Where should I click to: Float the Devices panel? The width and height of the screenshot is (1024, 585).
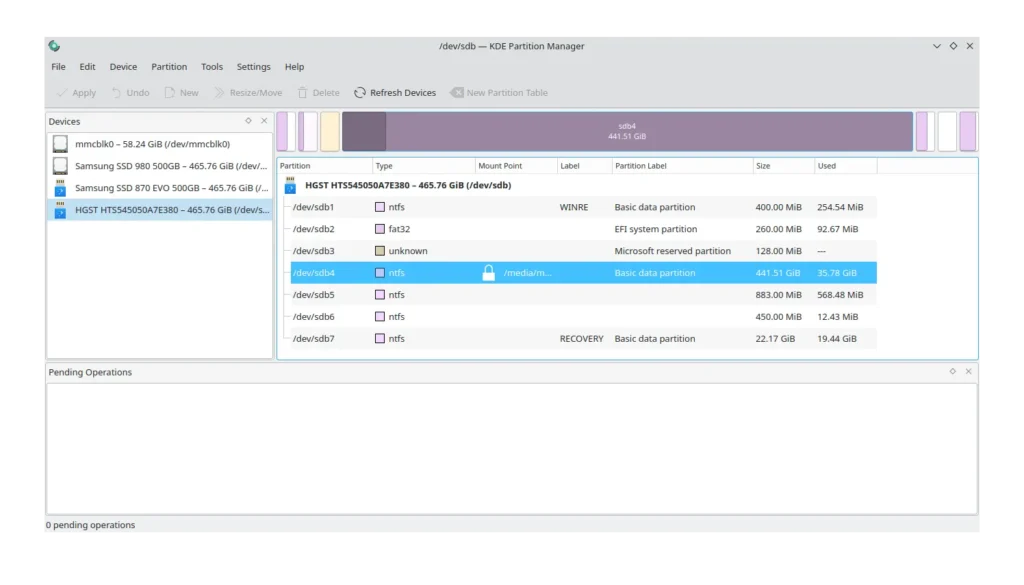pos(249,121)
